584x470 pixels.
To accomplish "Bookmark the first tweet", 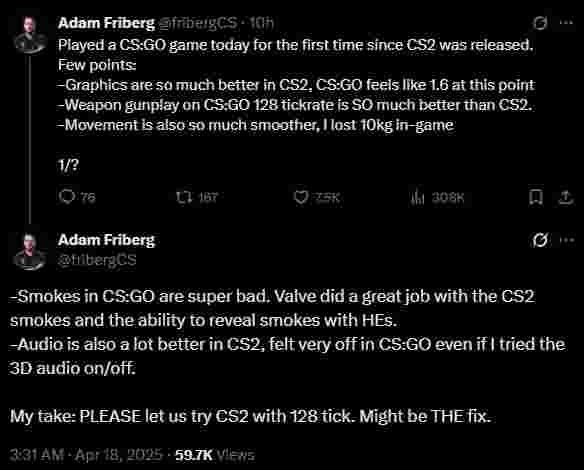I will pos(536,197).
